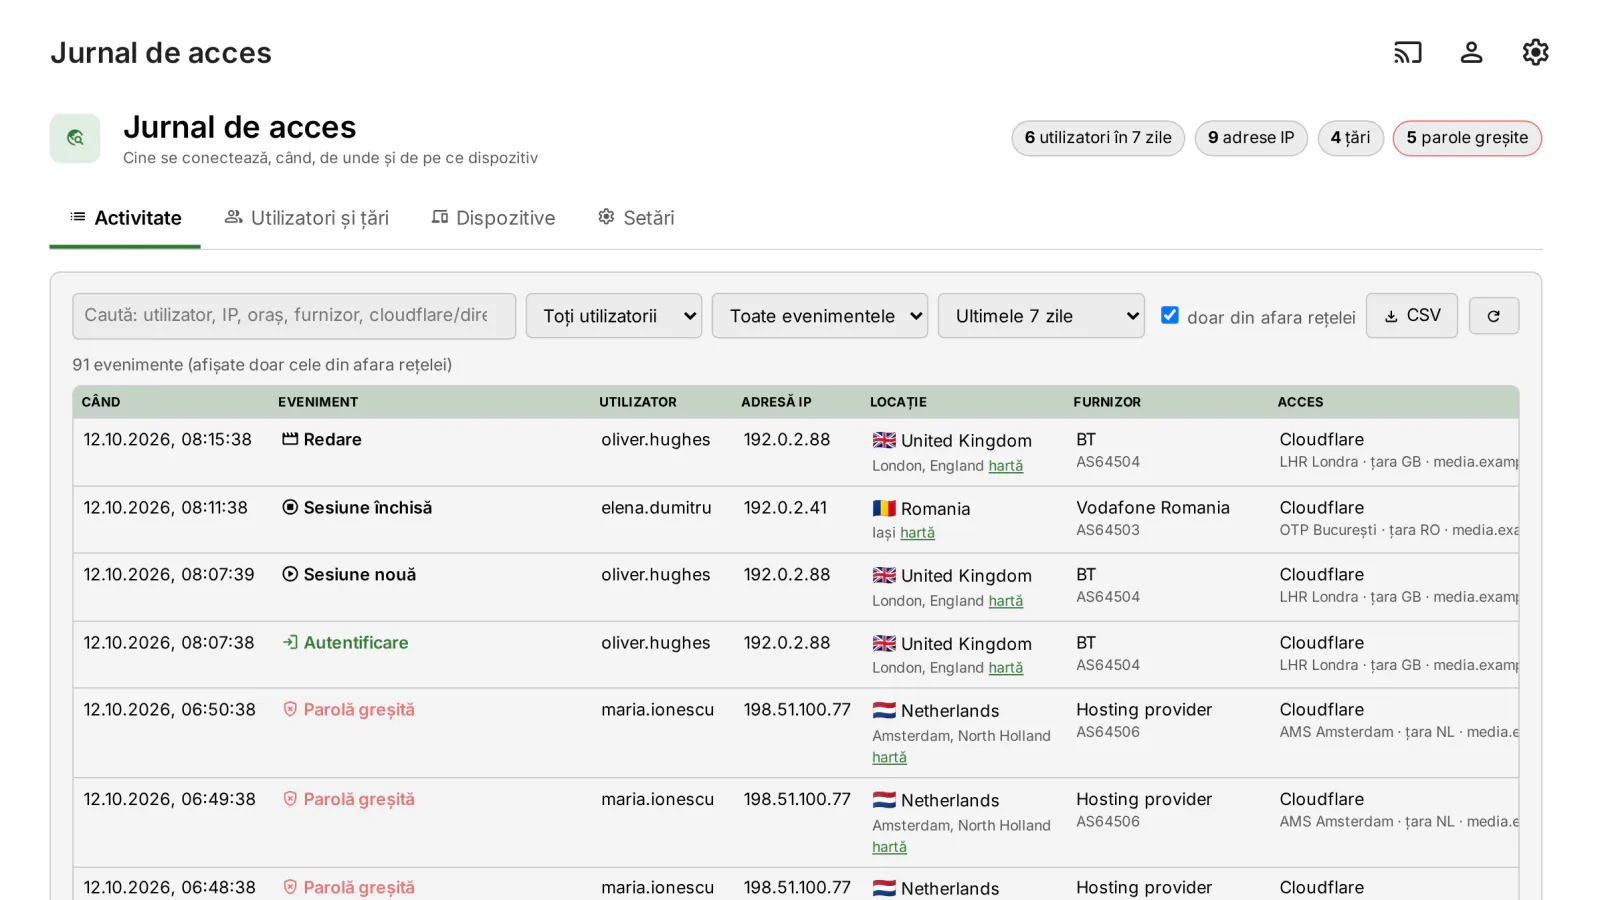Click the Netherlands flag in the 06:49:38 row
The height and width of the screenshot is (900, 1600).
click(x=884, y=800)
